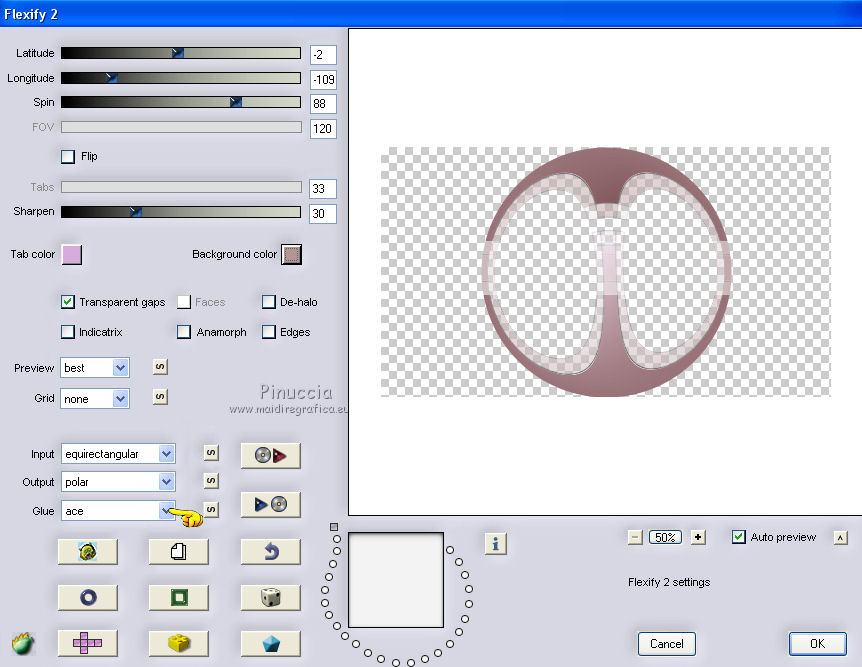Click the load preset disc-and-arrow button
The image size is (862, 667).
click(270, 455)
